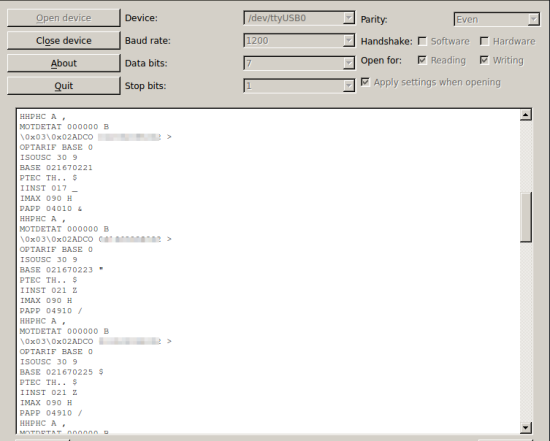
Task: Click the Stop bits: label
Action: point(145,86)
